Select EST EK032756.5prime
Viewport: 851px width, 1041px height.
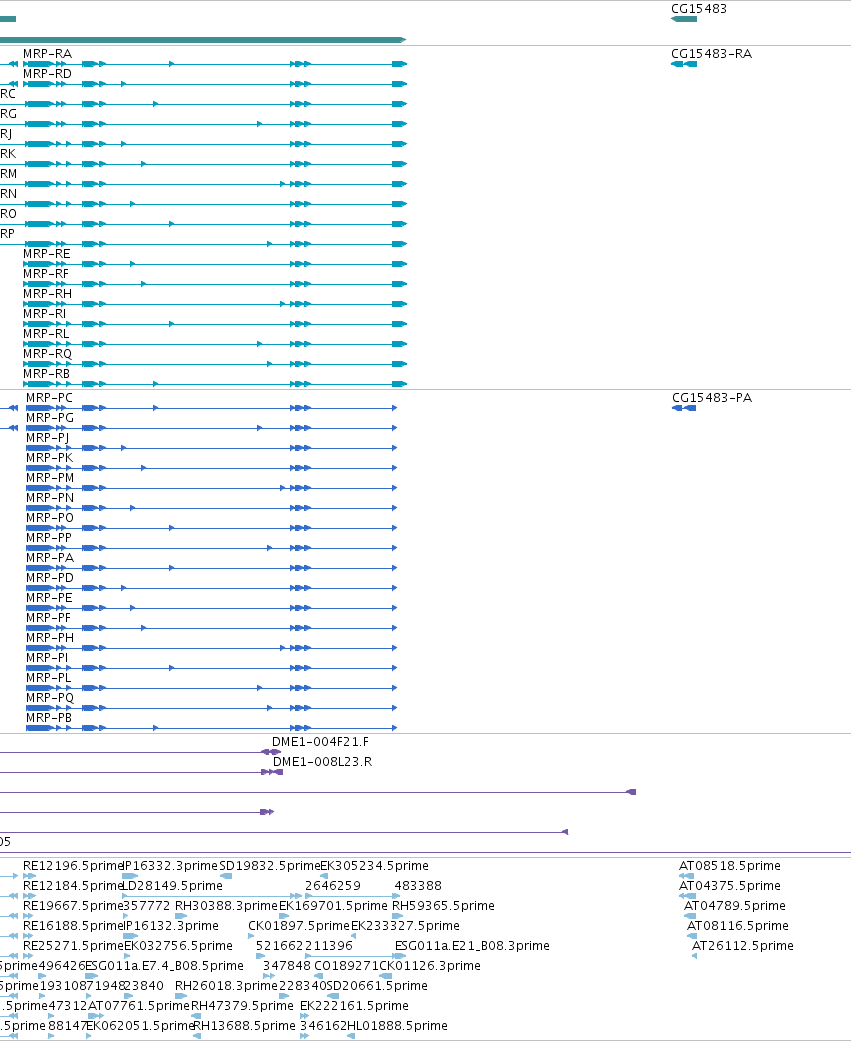[x=179, y=945]
